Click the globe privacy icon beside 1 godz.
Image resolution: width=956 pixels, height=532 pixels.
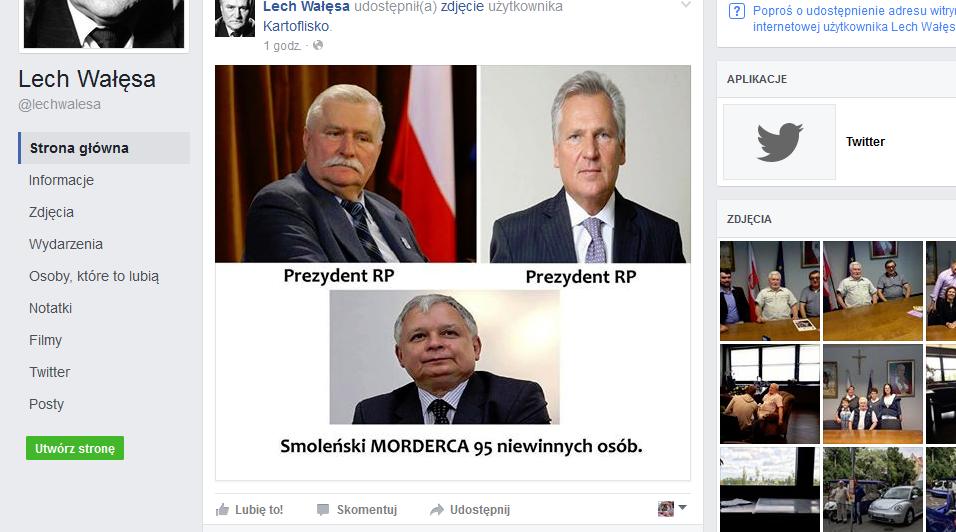[x=318, y=45]
